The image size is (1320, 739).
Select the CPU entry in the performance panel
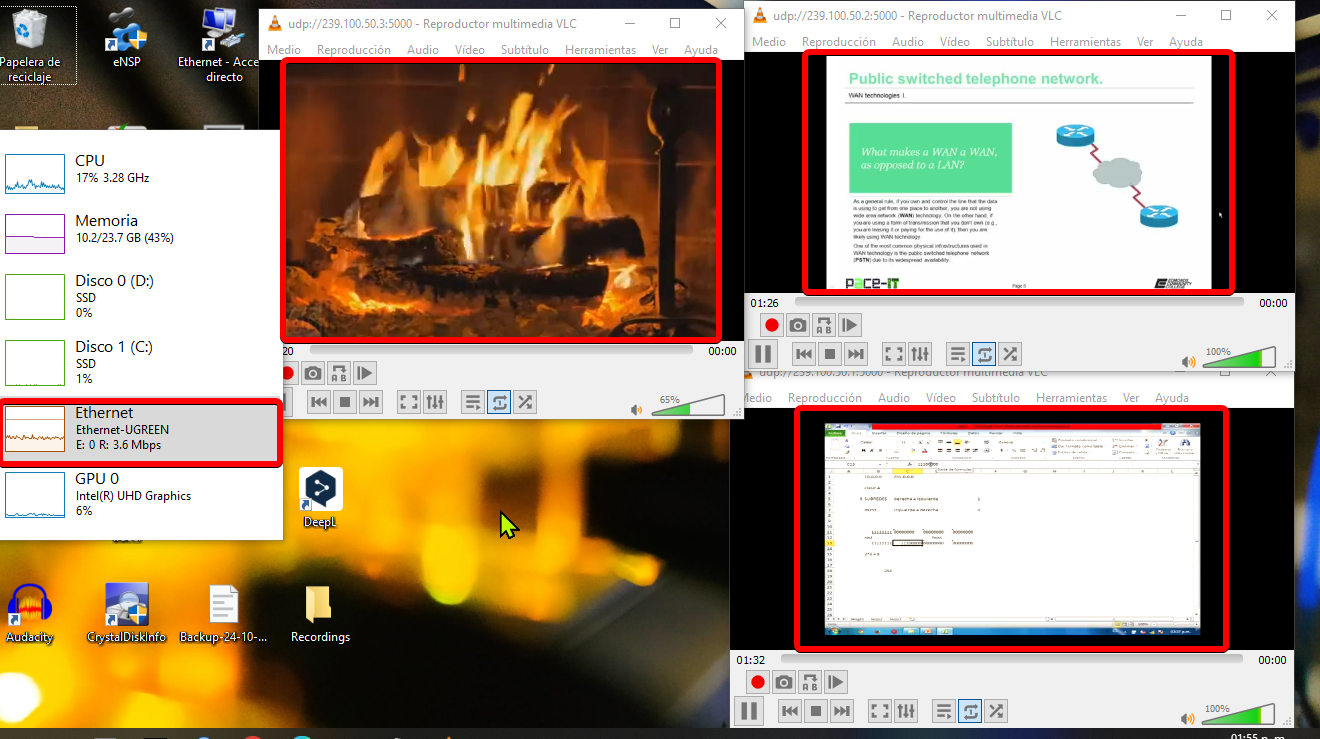click(140, 169)
